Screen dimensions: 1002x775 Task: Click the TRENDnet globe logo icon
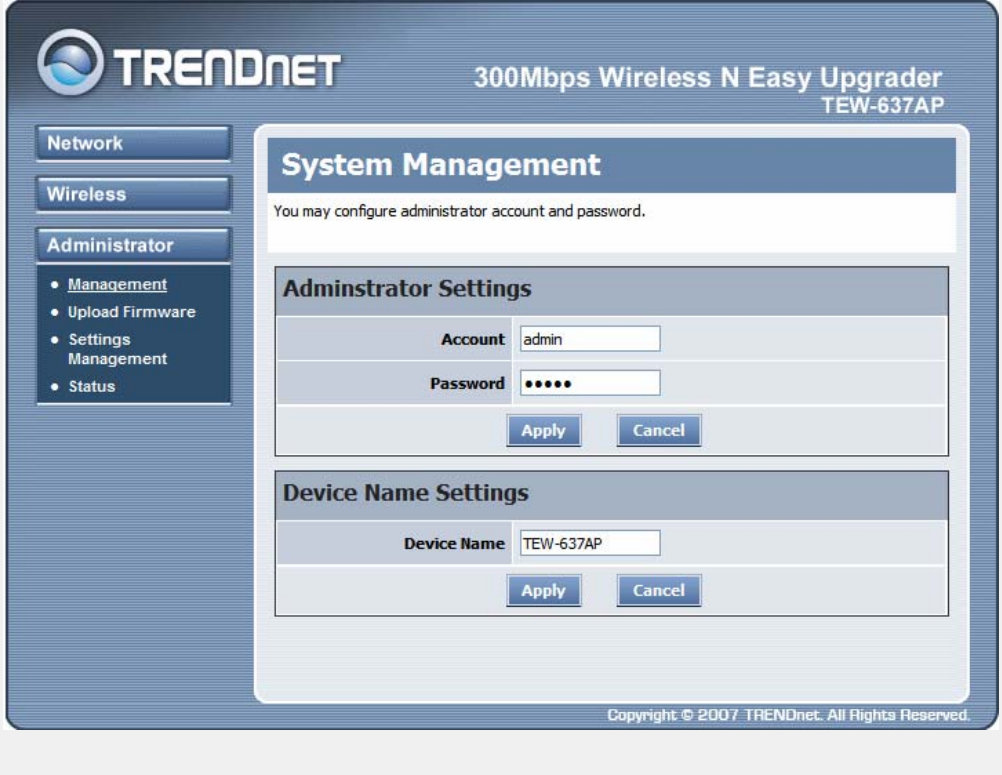[x=70, y=63]
